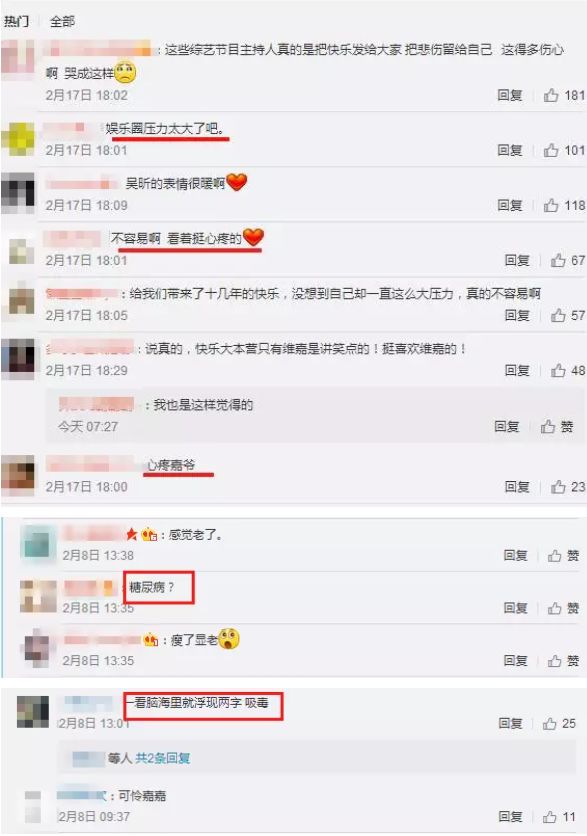Screen dimensions: 587x836
Task: Like the 可怜嘉嘉 comment
Action: click(x=559, y=817)
